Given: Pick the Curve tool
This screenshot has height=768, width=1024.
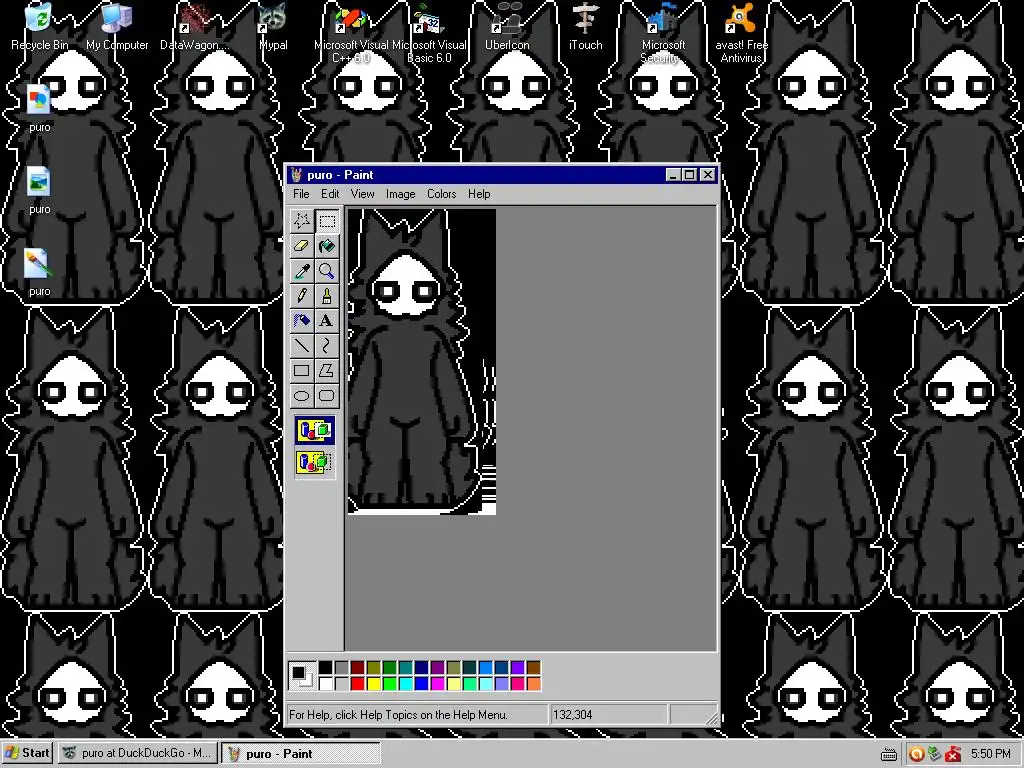Looking at the screenshot, I should [327, 345].
